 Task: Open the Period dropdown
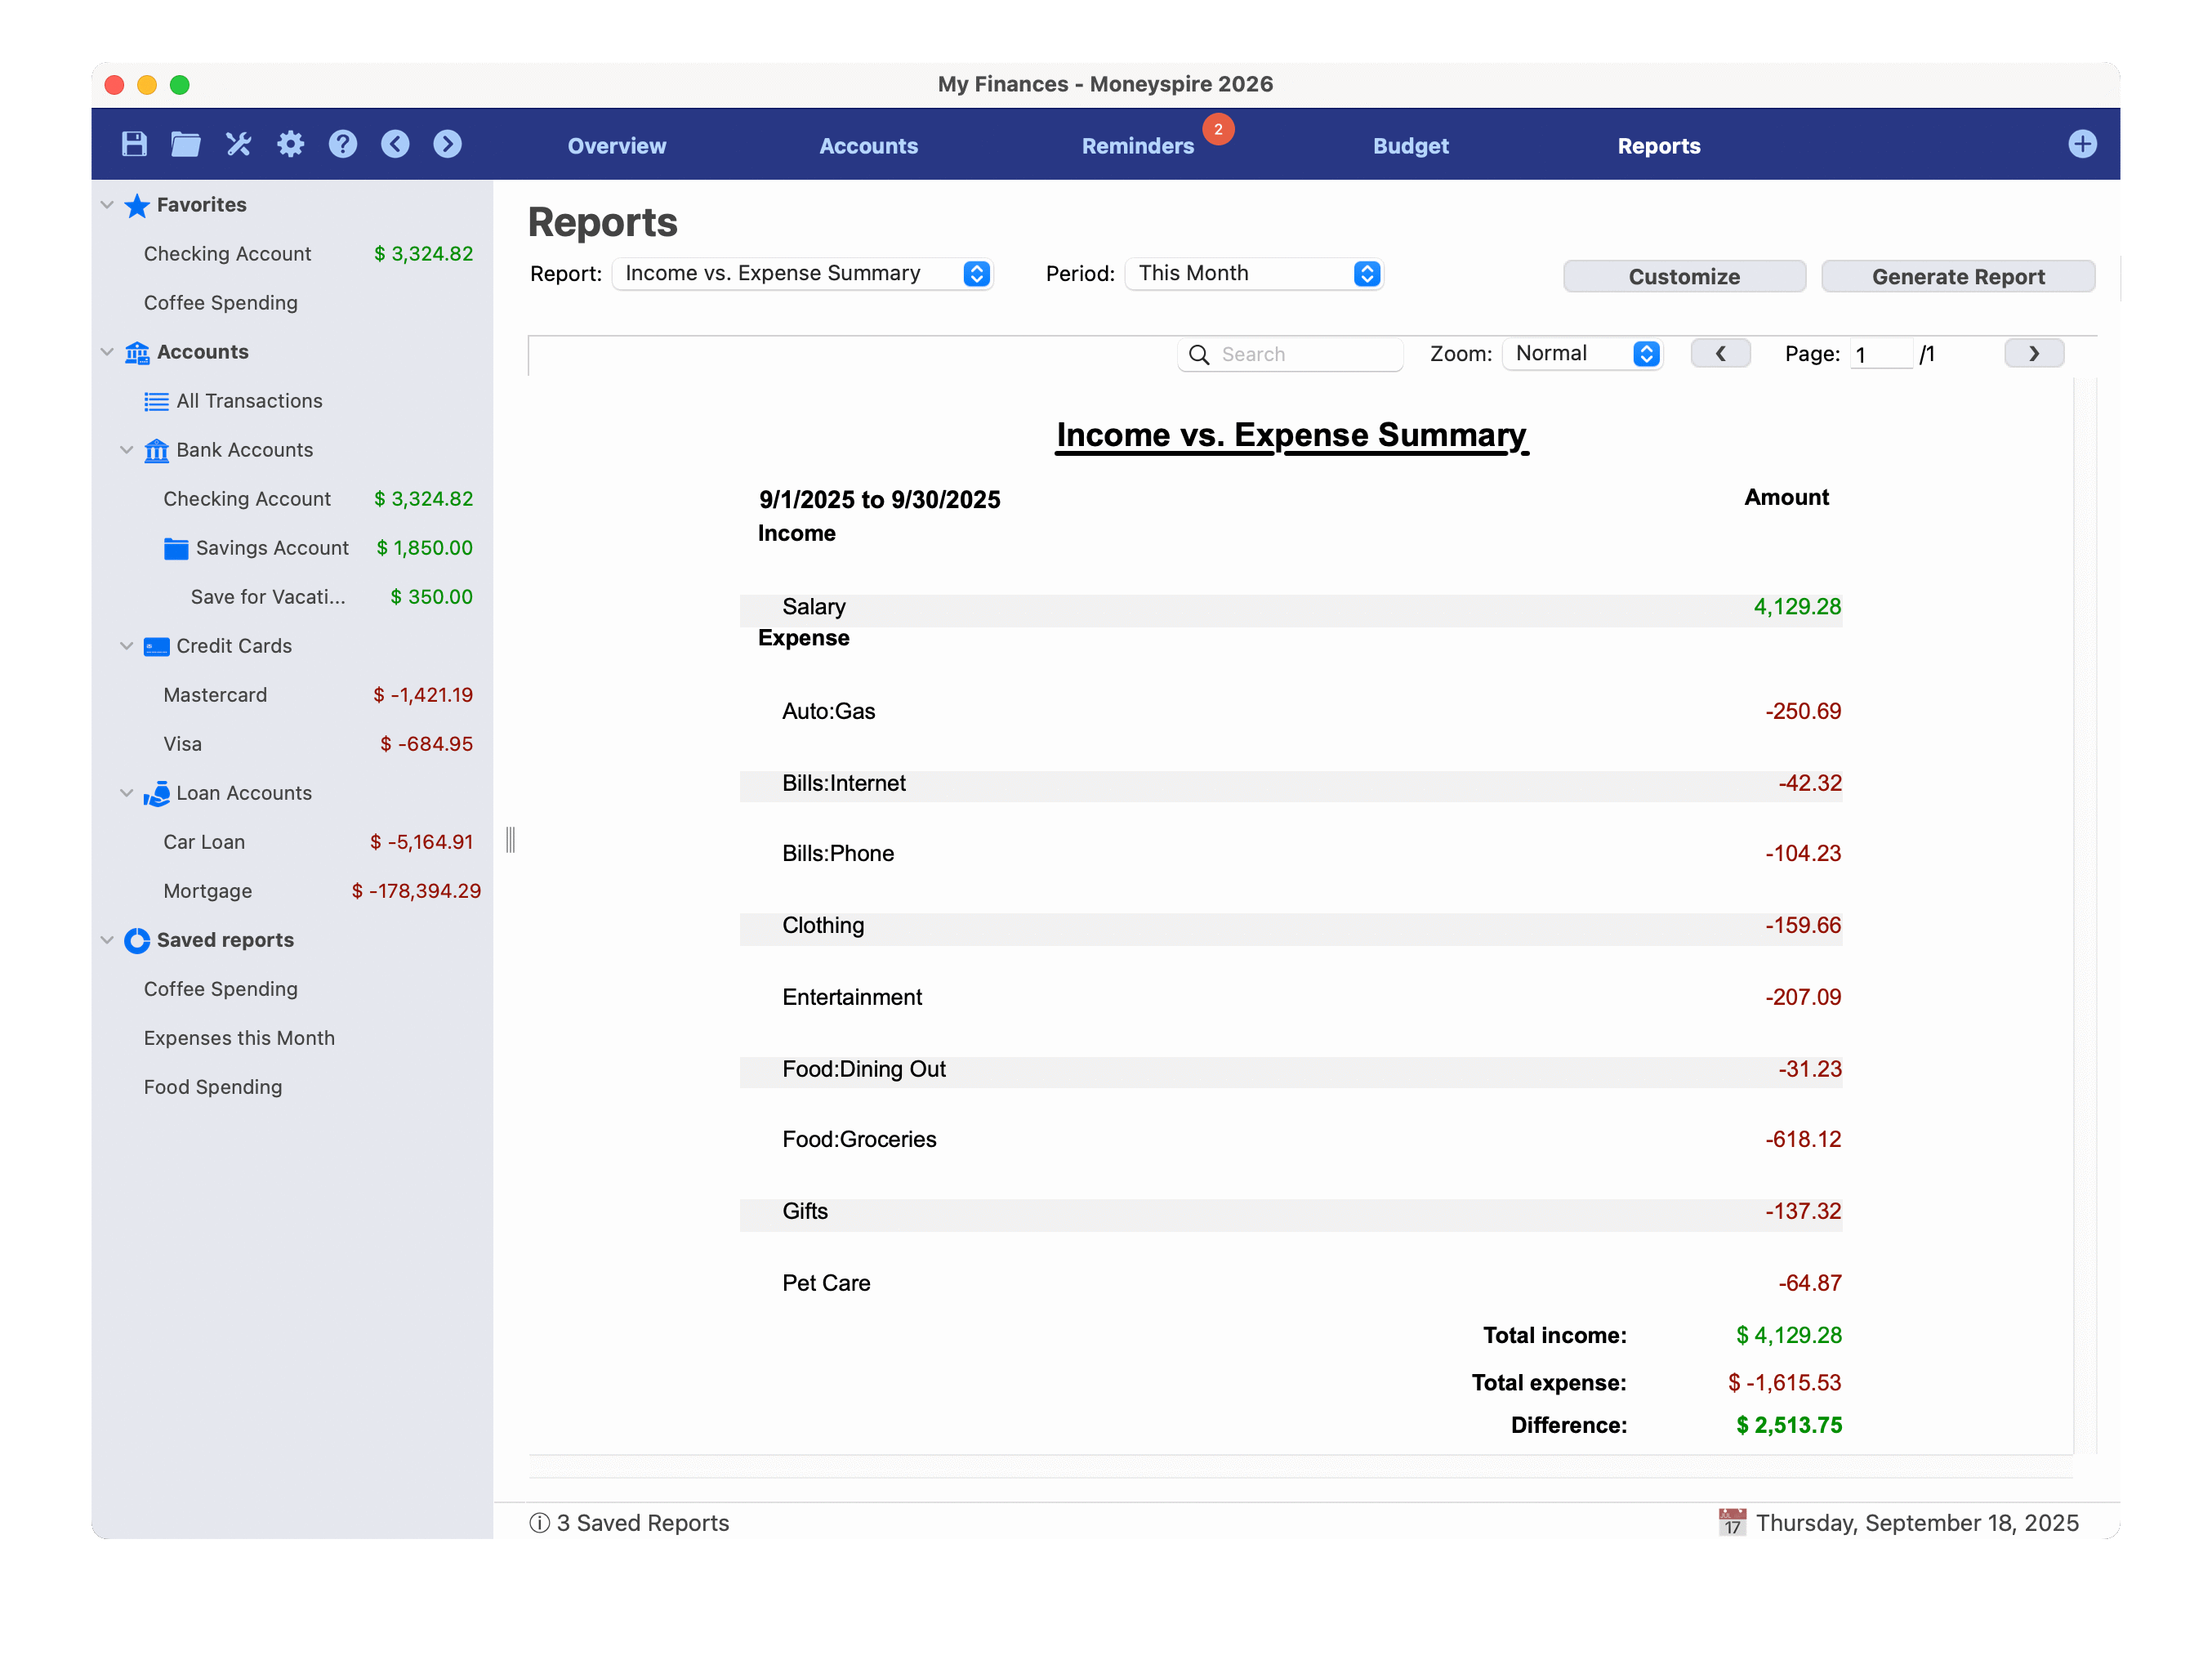[x=1253, y=274]
